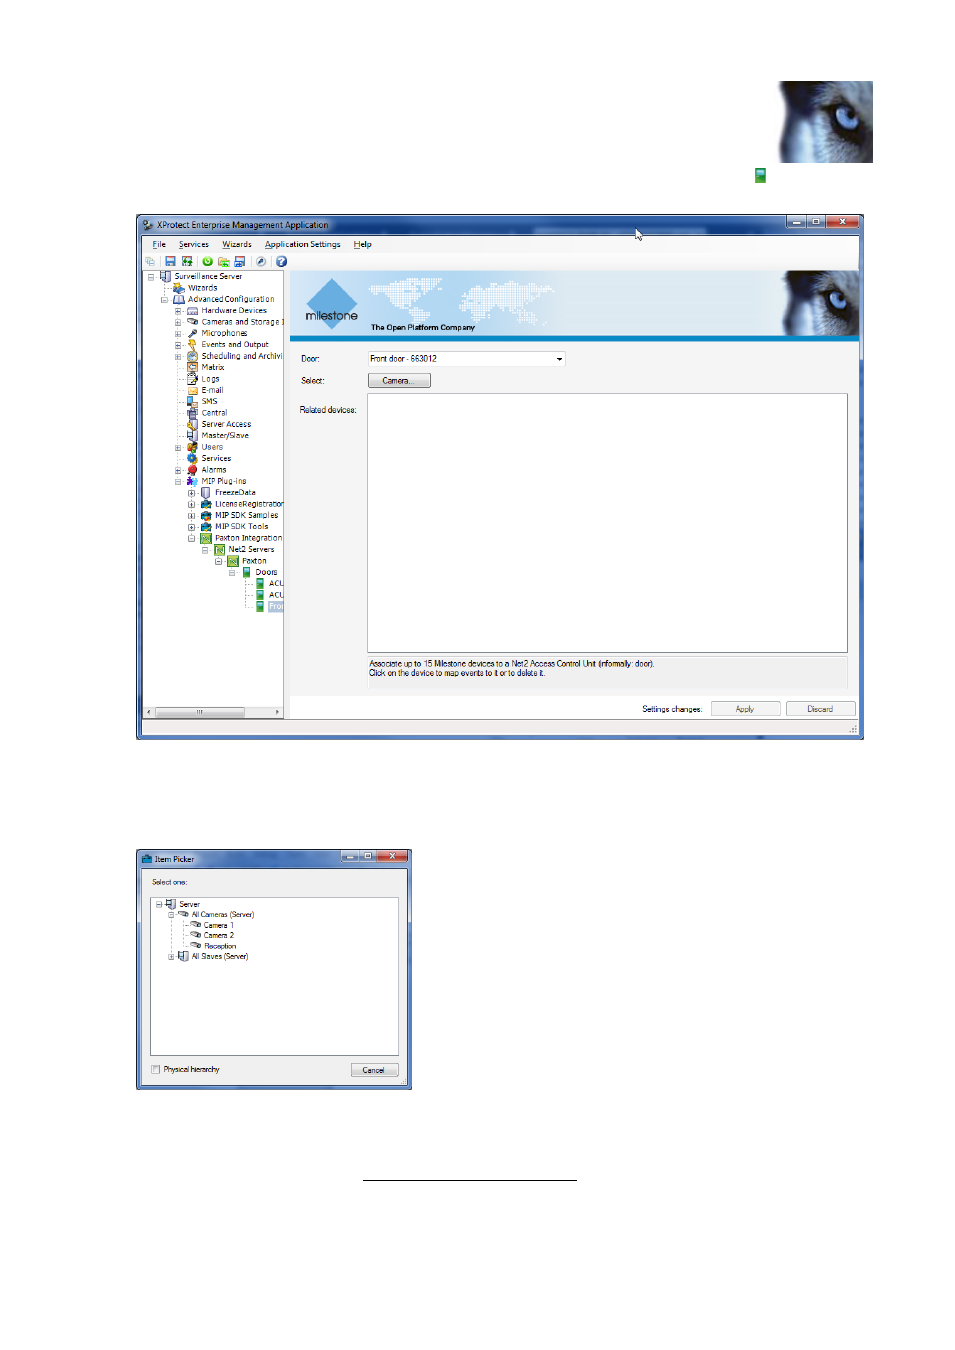
Task: Select the Paxton Integration node
Action: coord(248,539)
